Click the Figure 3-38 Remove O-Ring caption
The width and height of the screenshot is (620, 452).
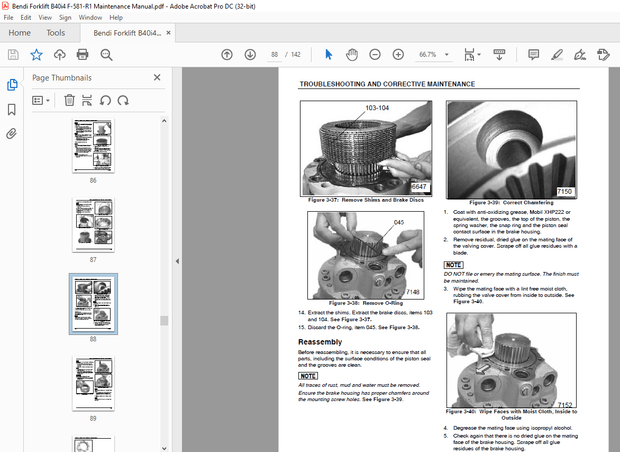pos(366,303)
